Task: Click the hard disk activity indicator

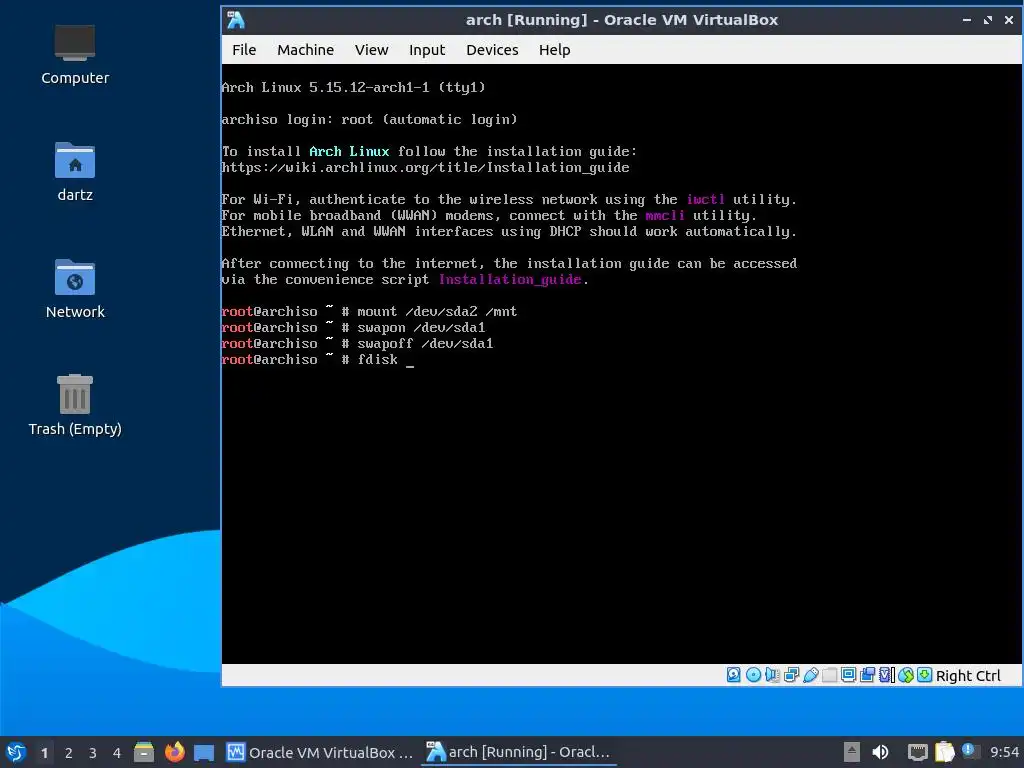Action: (x=733, y=675)
